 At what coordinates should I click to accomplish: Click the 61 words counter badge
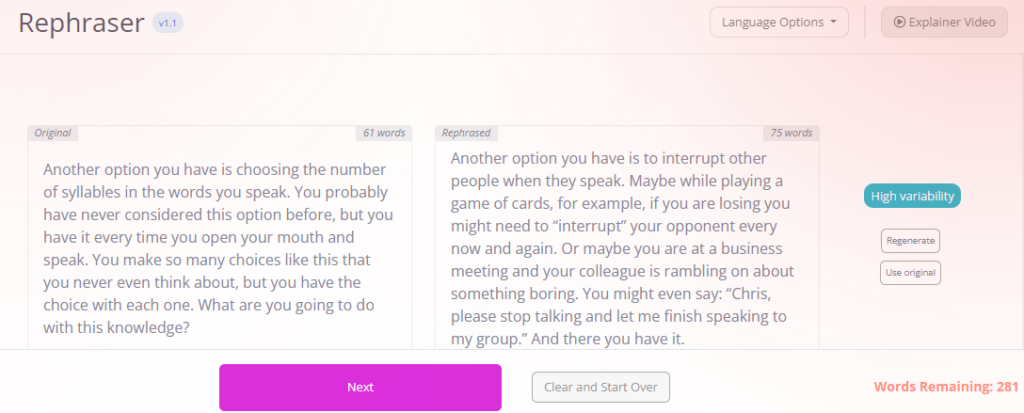384,133
